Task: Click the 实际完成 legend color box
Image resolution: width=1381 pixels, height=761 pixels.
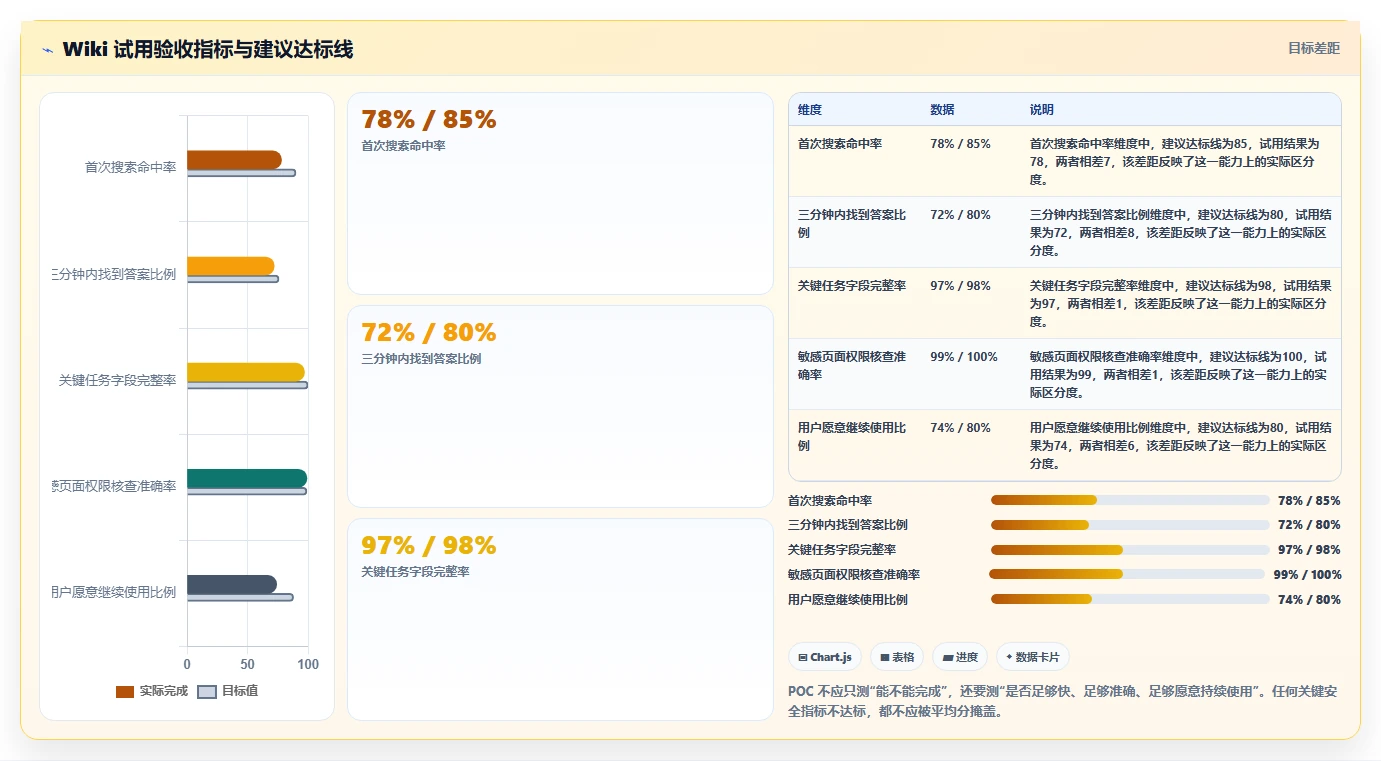Action: pyautogui.click(x=125, y=692)
